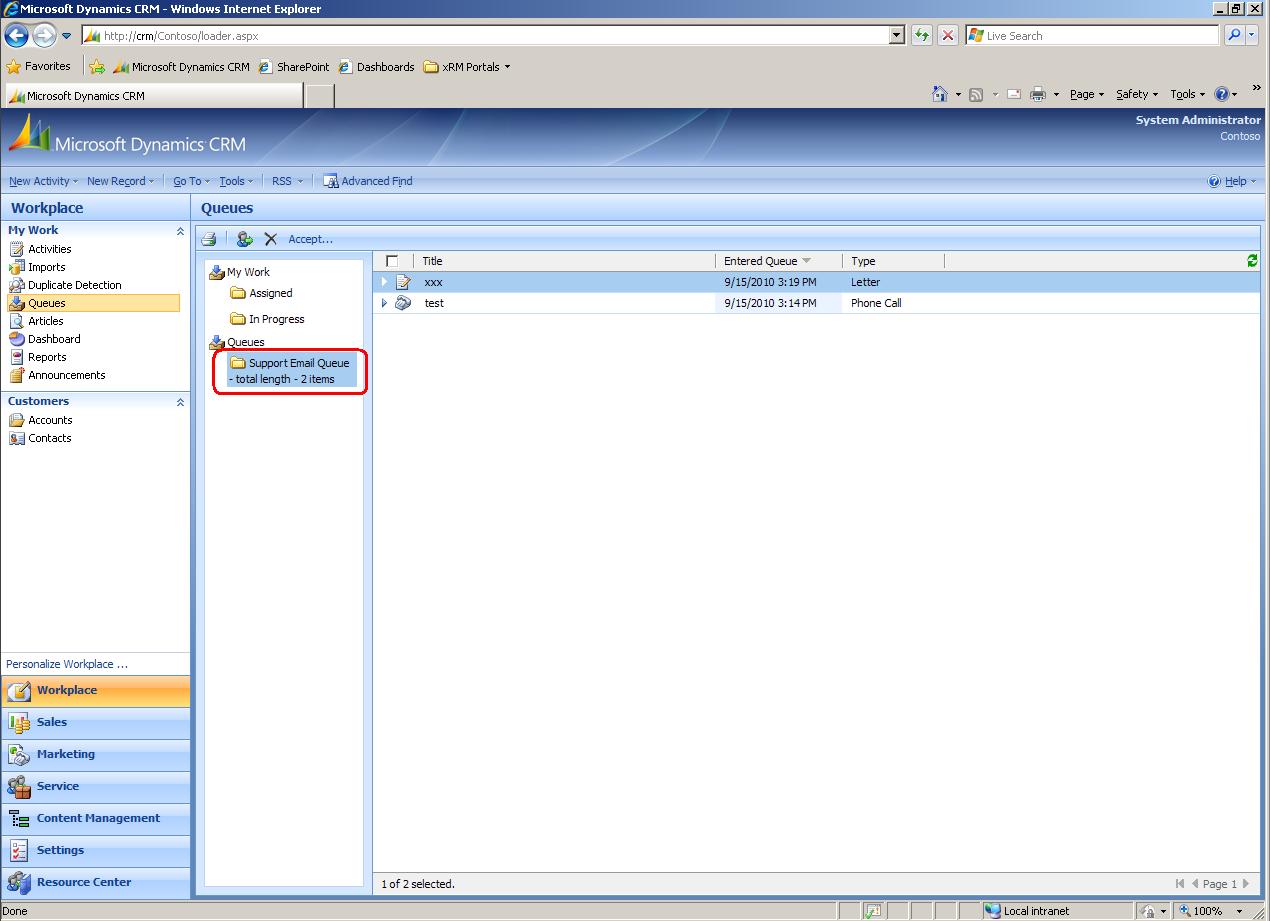
Task: Click the Help question mark icon in CRM toolbar
Action: click(x=1214, y=181)
